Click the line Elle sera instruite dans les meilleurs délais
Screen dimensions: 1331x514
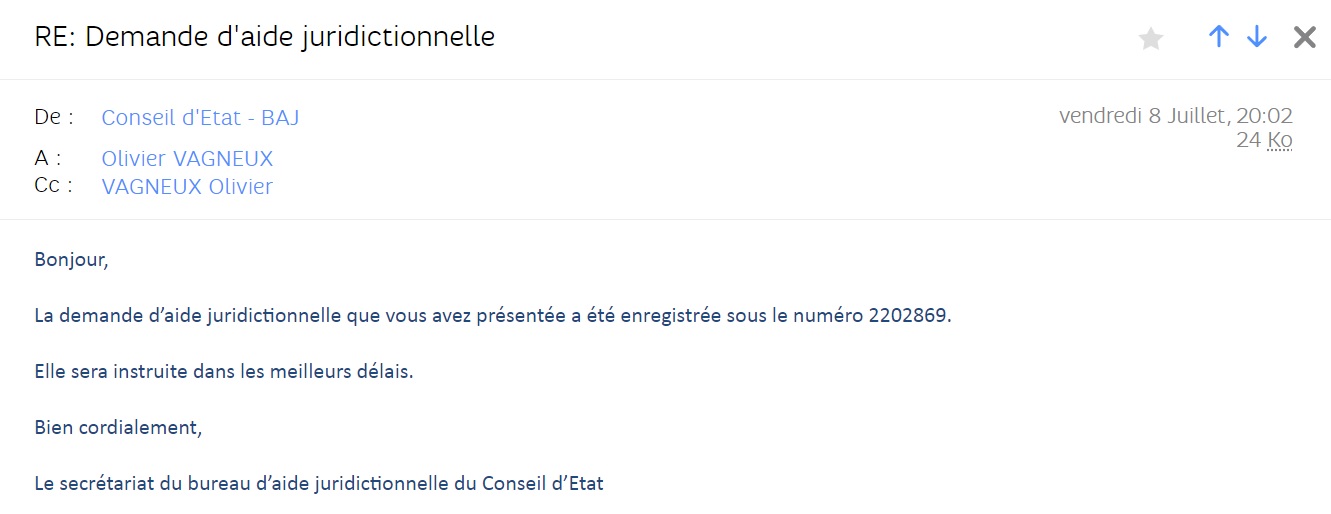223,372
